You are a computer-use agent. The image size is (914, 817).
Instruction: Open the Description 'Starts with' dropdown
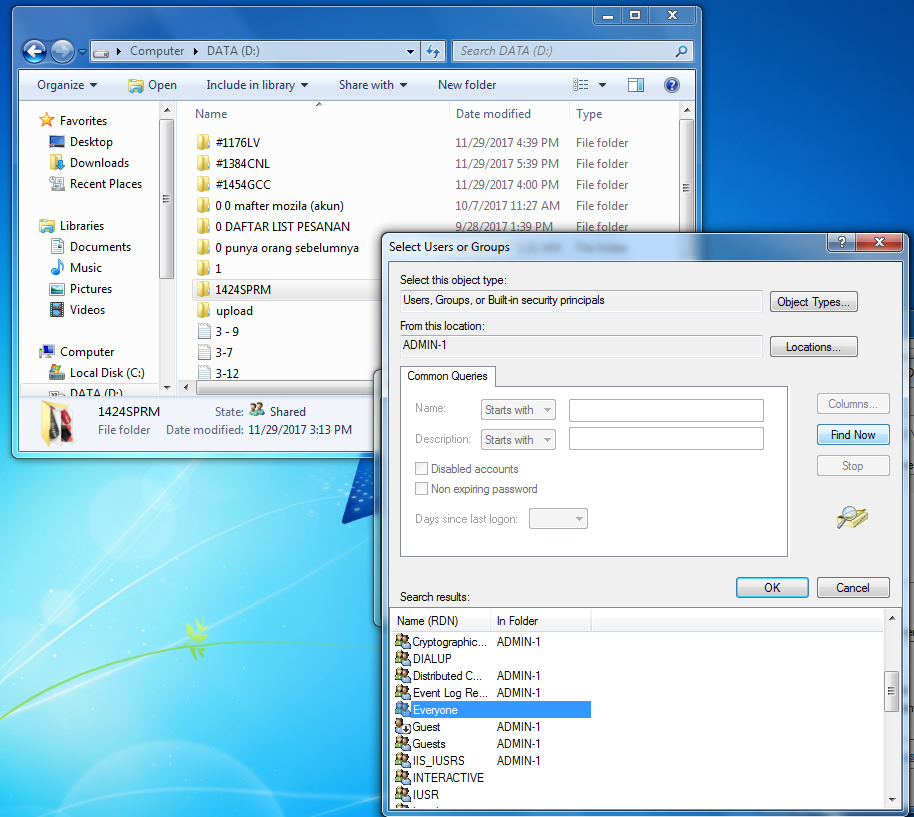pyautogui.click(x=518, y=439)
